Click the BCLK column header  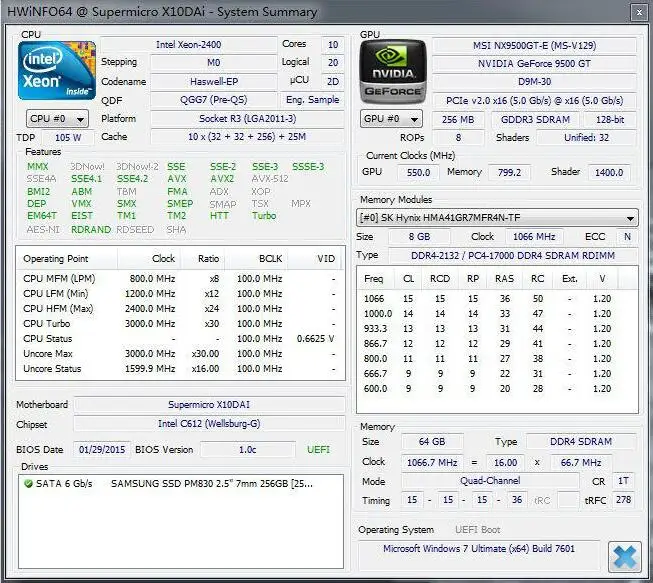(x=255, y=259)
